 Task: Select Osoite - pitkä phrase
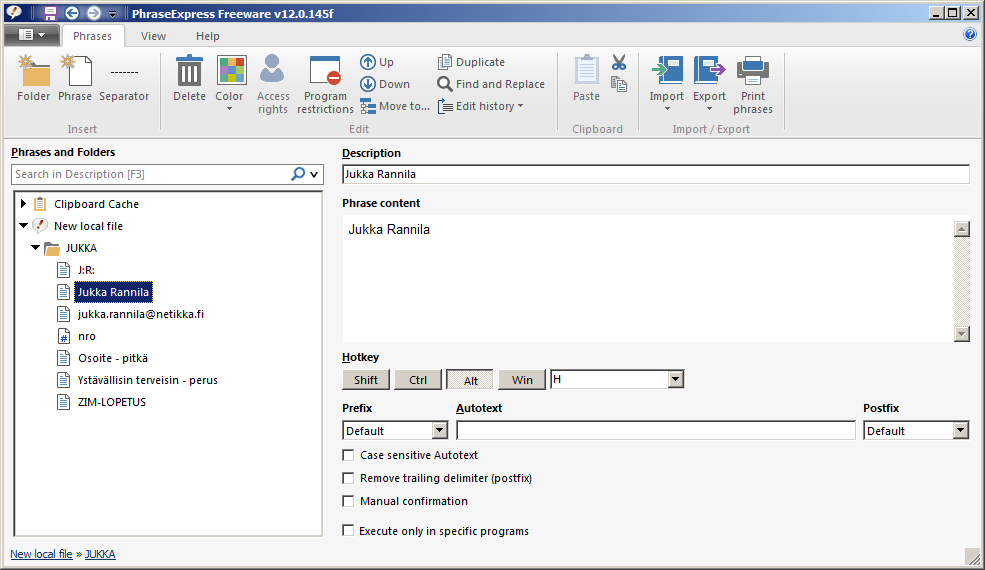click(x=113, y=358)
